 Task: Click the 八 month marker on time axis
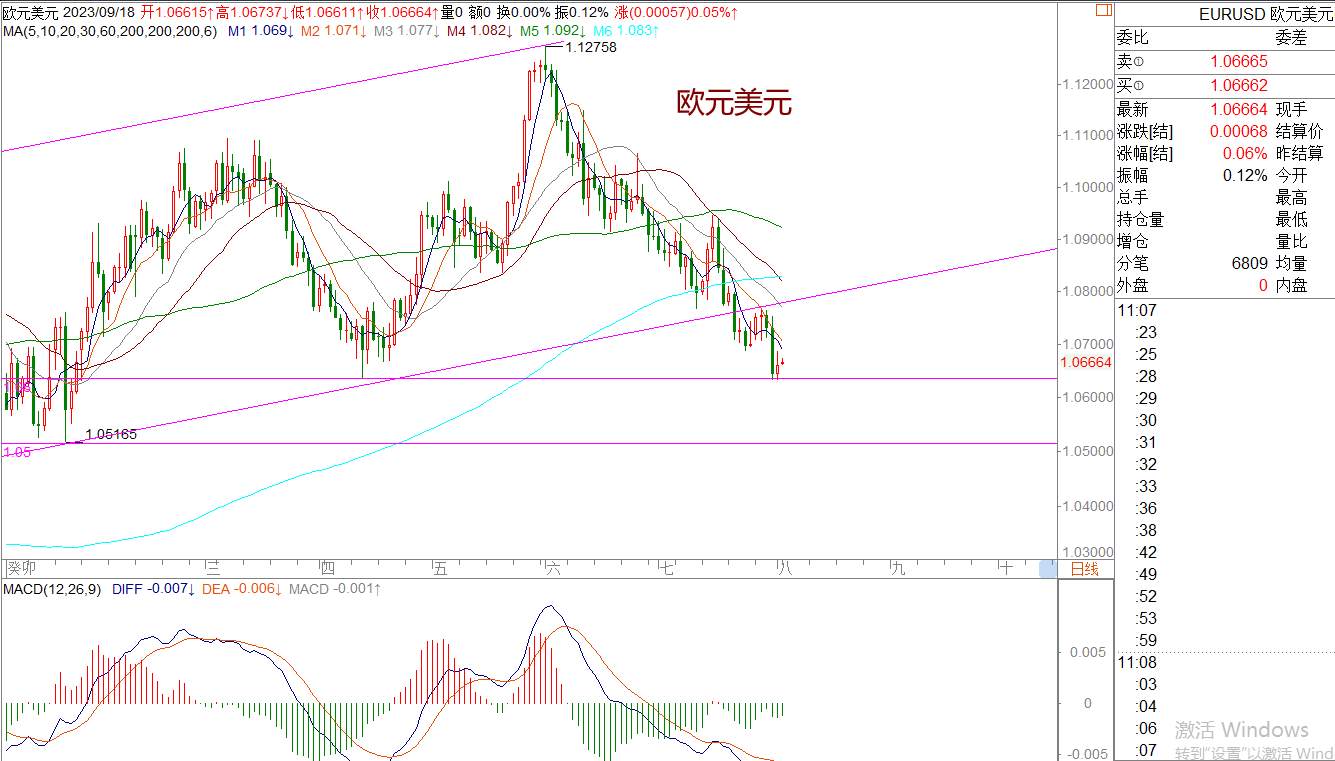pos(784,569)
